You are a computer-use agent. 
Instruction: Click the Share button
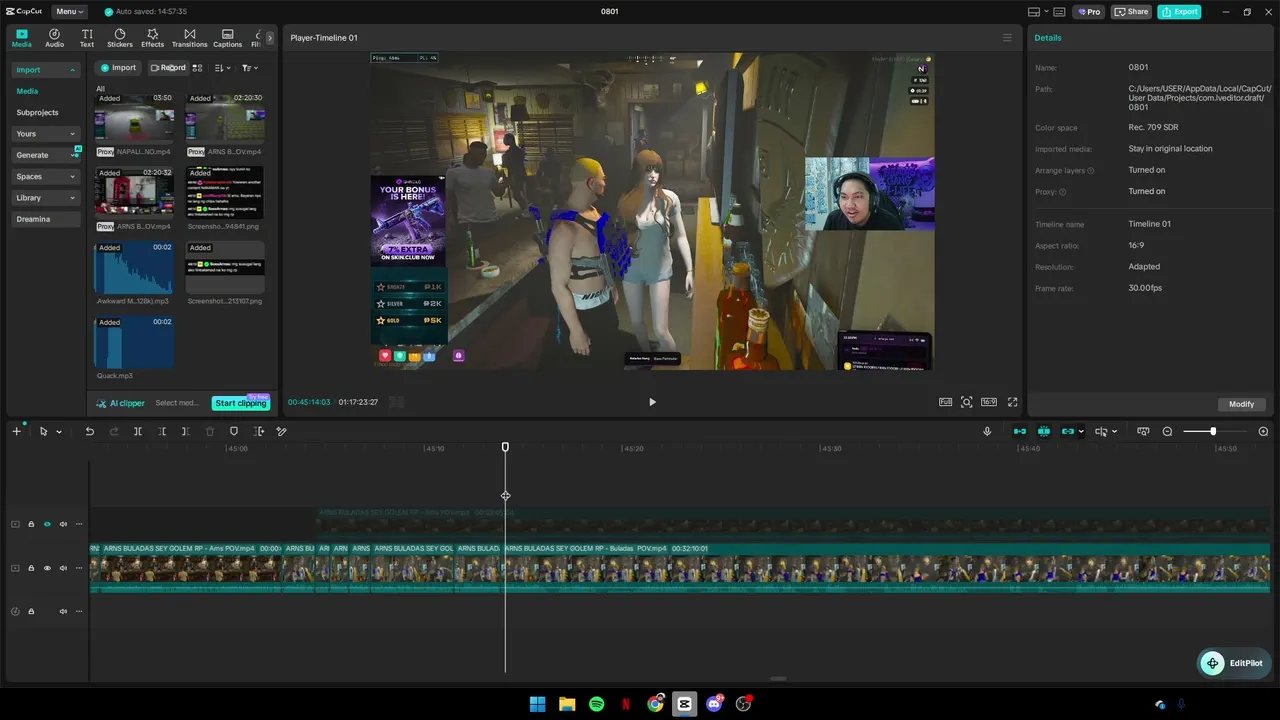(x=1131, y=12)
